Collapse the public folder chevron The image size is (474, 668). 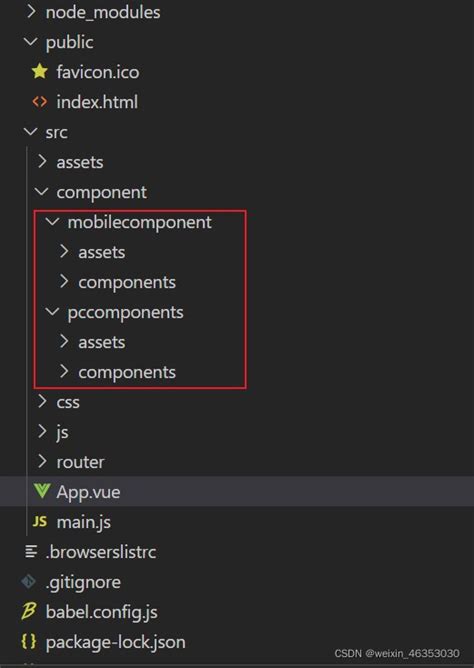click(31, 42)
